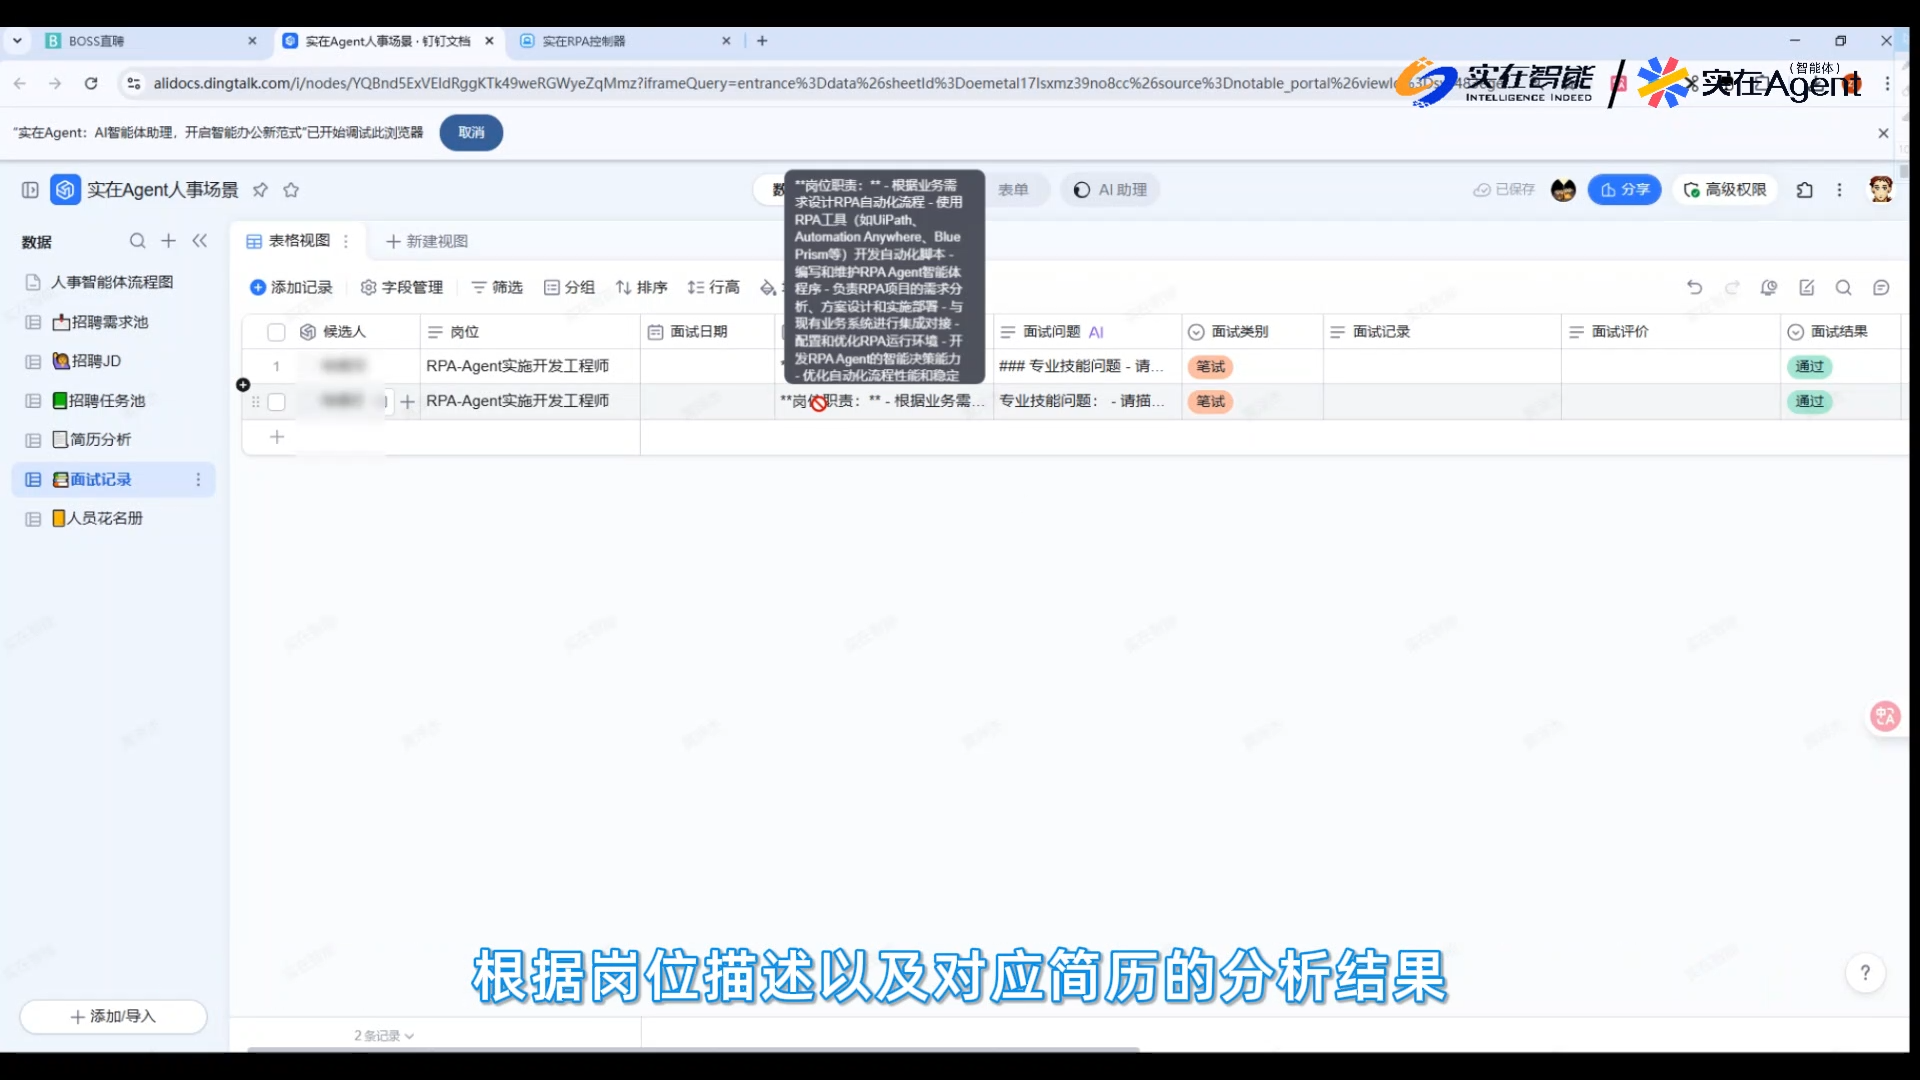This screenshot has width=1920, height=1080.
Task: Search sheets with sidebar magnifier icon
Action: click(137, 241)
